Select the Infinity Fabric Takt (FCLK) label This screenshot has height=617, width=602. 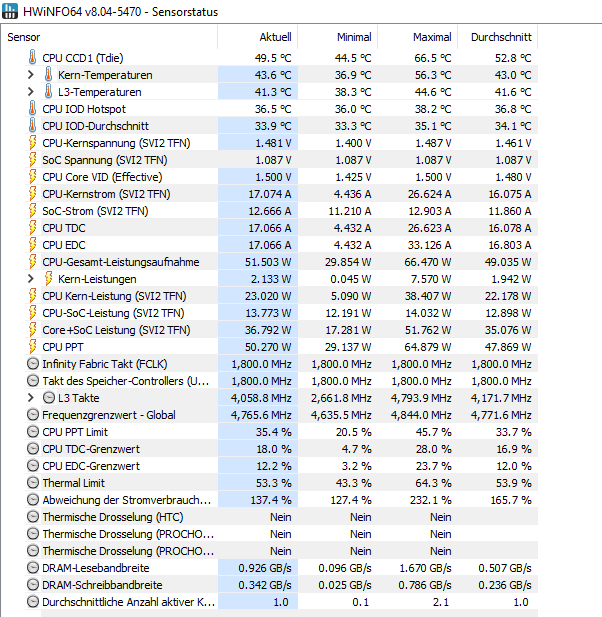click(105, 364)
